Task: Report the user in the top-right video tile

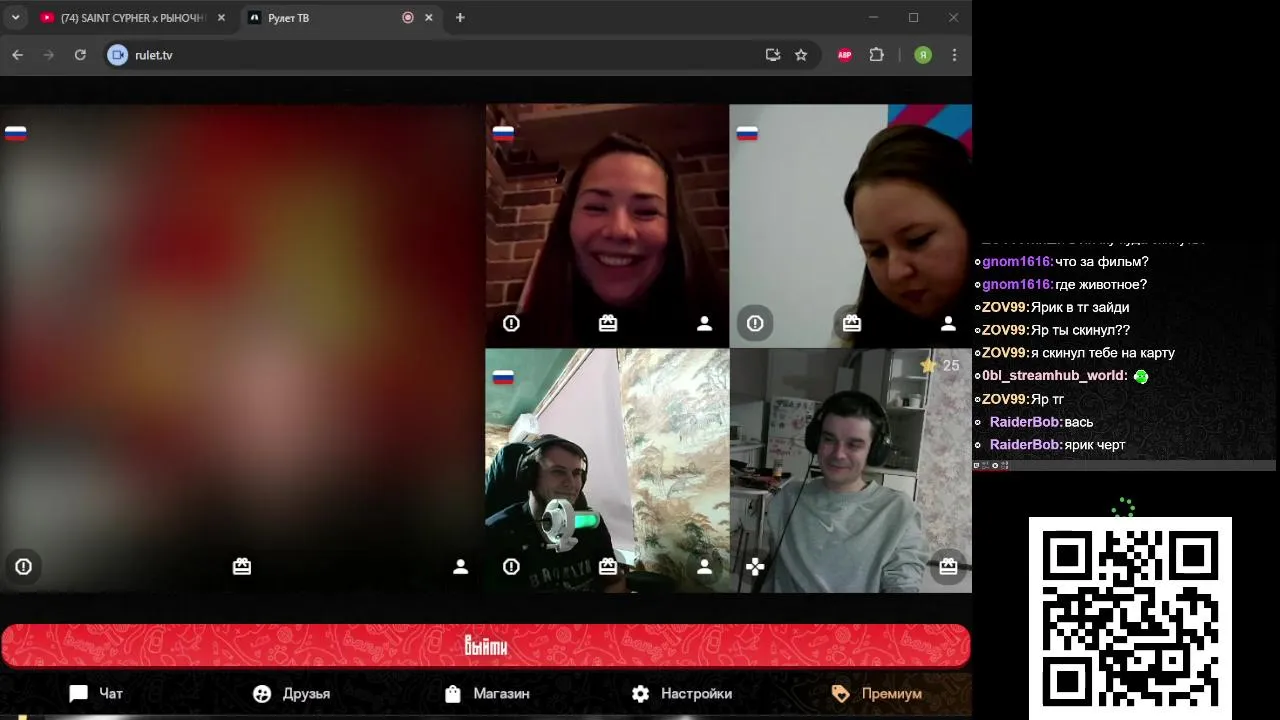Action: click(x=755, y=323)
